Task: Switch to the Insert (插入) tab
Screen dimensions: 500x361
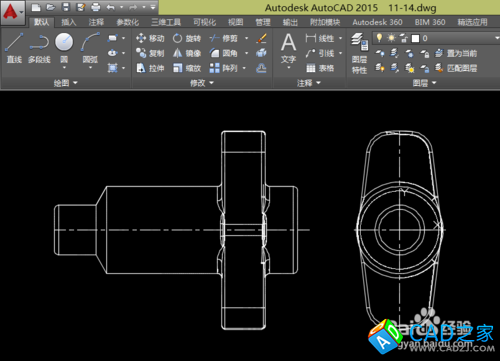Action: tap(69, 22)
